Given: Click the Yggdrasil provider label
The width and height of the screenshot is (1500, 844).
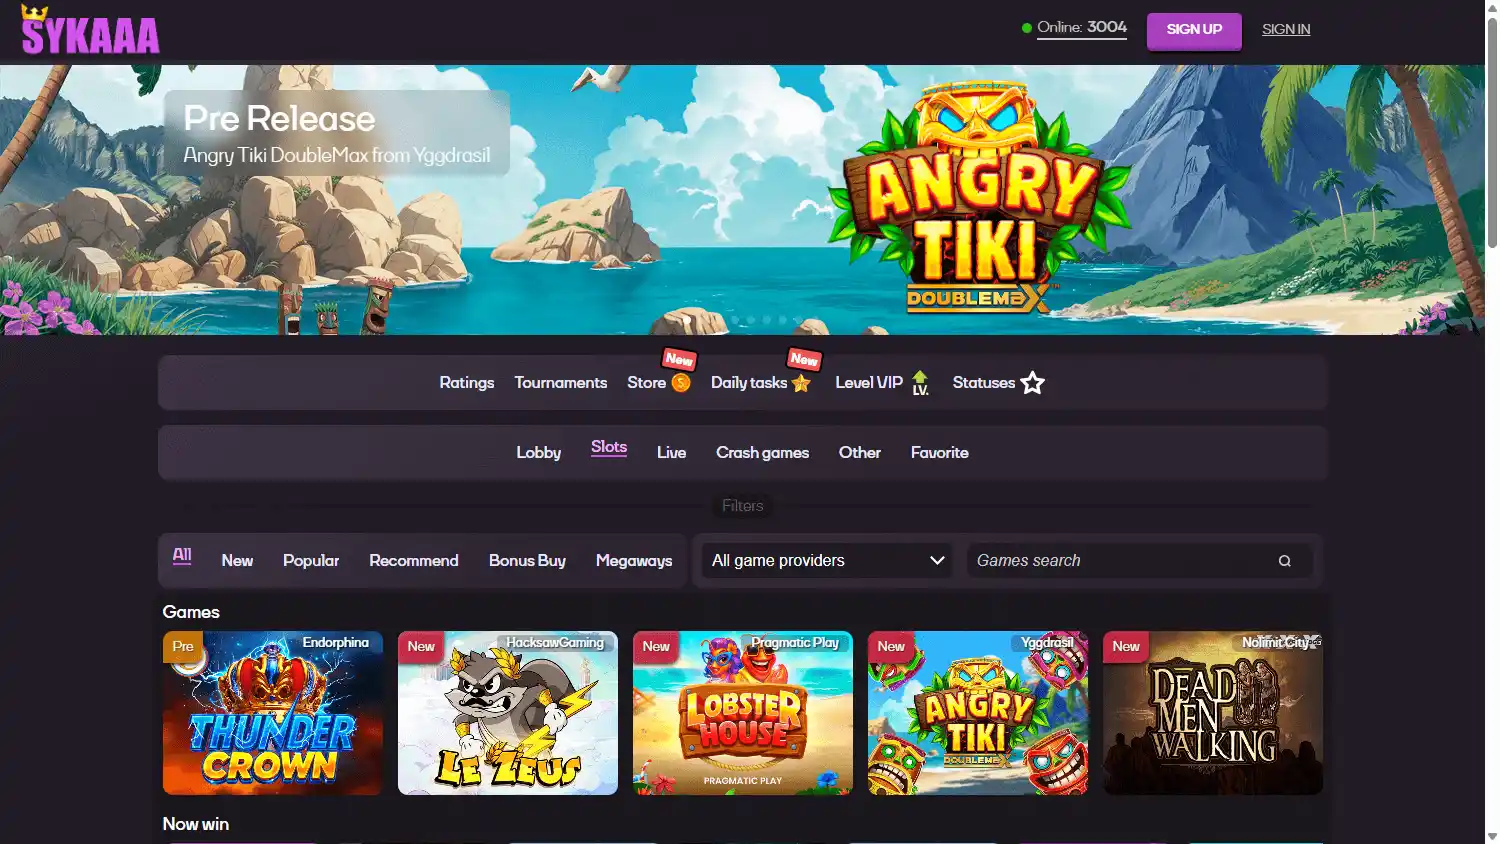Looking at the screenshot, I should pyautogui.click(x=1047, y=643).
